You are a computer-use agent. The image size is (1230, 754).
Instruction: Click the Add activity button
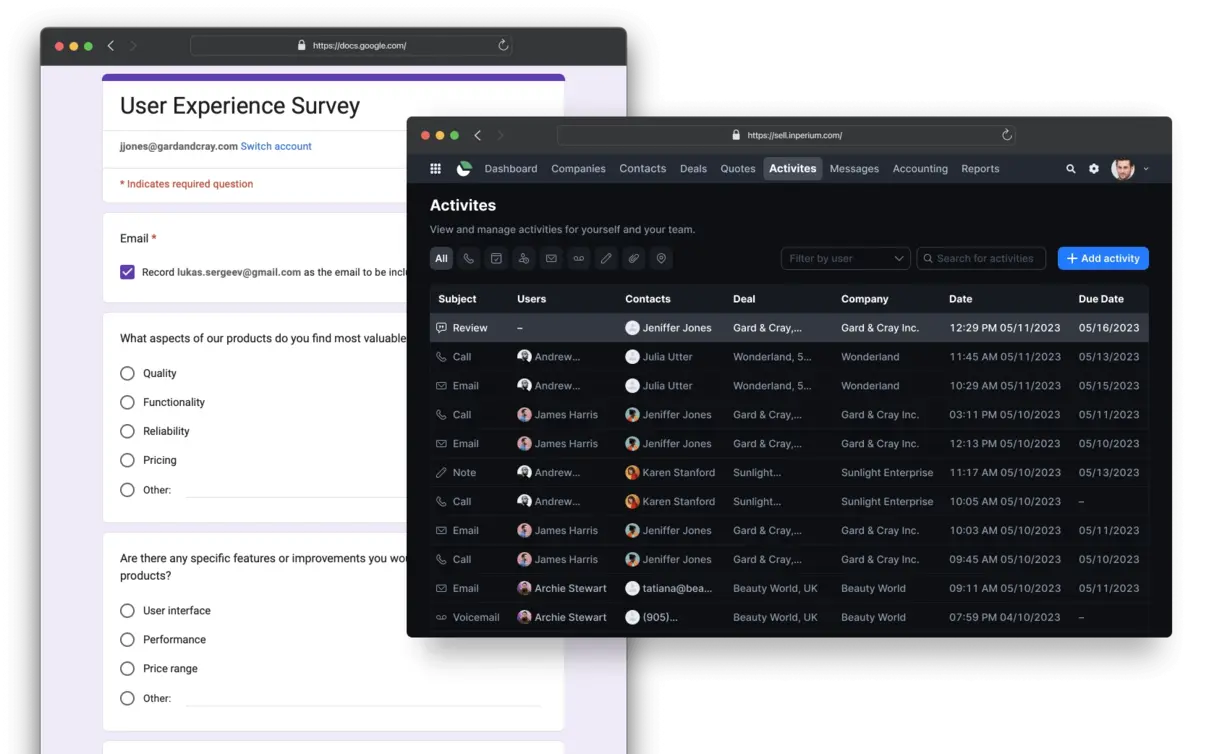point(1103,259)
